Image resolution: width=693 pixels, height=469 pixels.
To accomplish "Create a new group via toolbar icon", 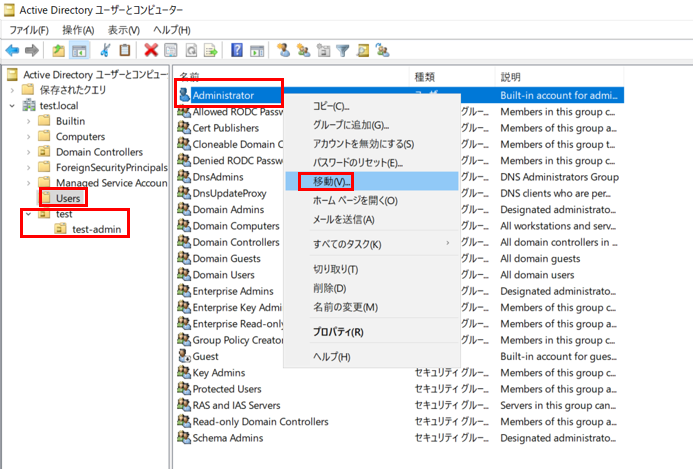I will click(x=304, y=50).
